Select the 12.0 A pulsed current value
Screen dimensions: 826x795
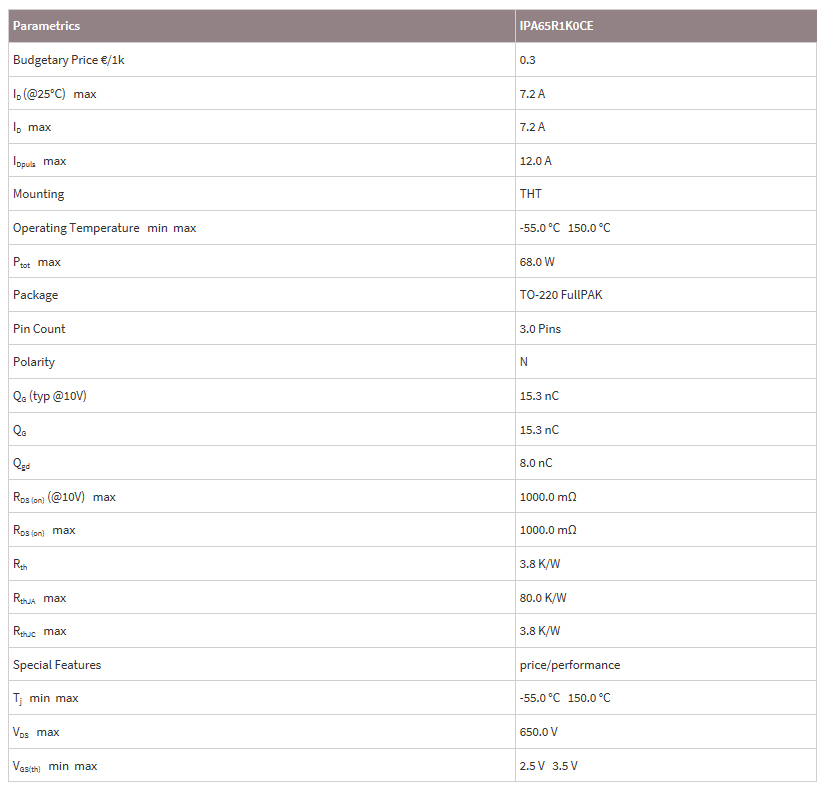click(535, 161)
